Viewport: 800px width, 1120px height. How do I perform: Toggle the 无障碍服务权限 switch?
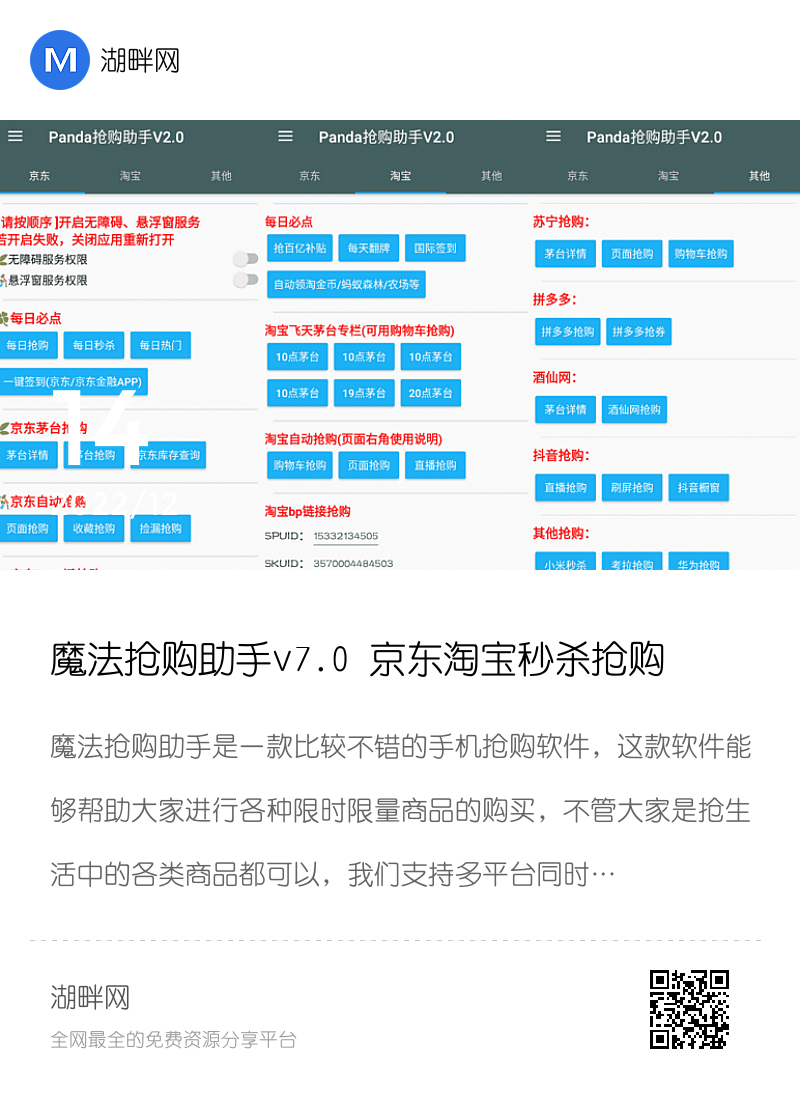pyautogui.click(x=246, y=259)
